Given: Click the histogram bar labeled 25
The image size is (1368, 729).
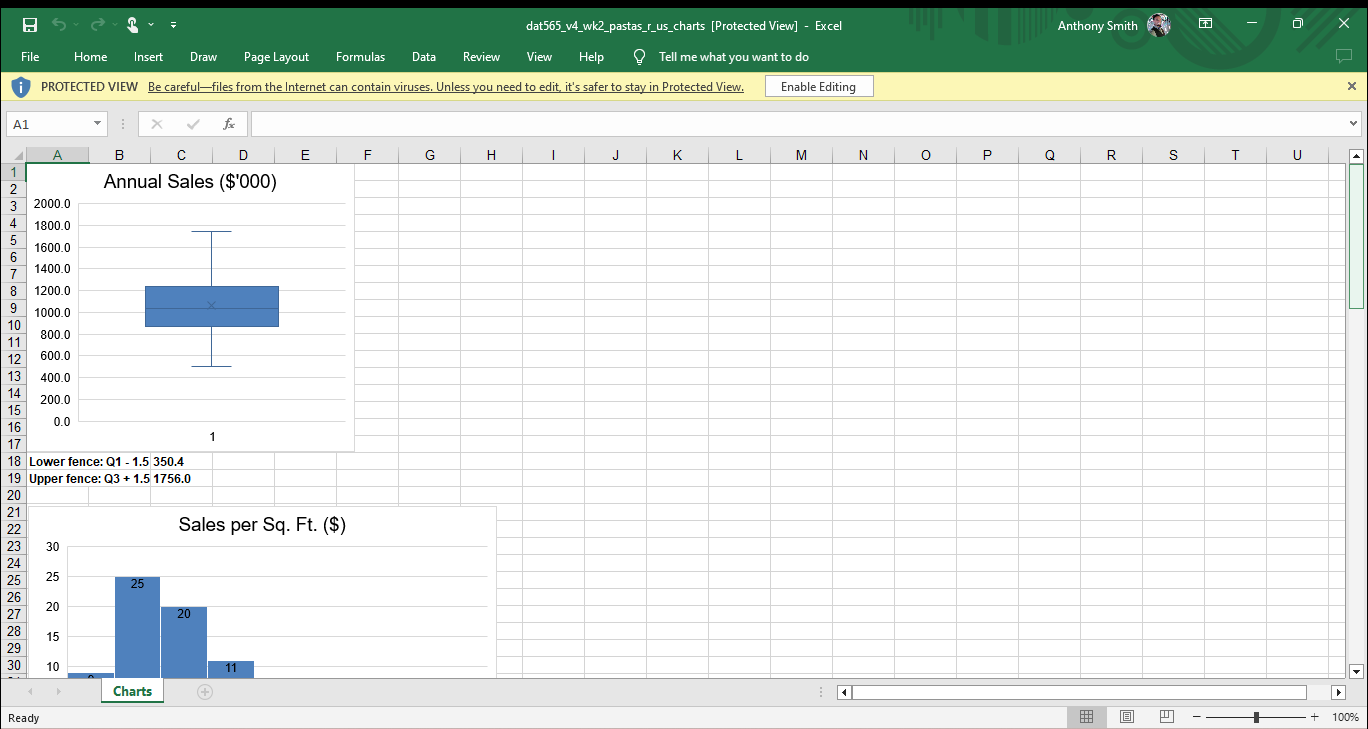Looking at the screenshot, I should [x=137, y=627].
